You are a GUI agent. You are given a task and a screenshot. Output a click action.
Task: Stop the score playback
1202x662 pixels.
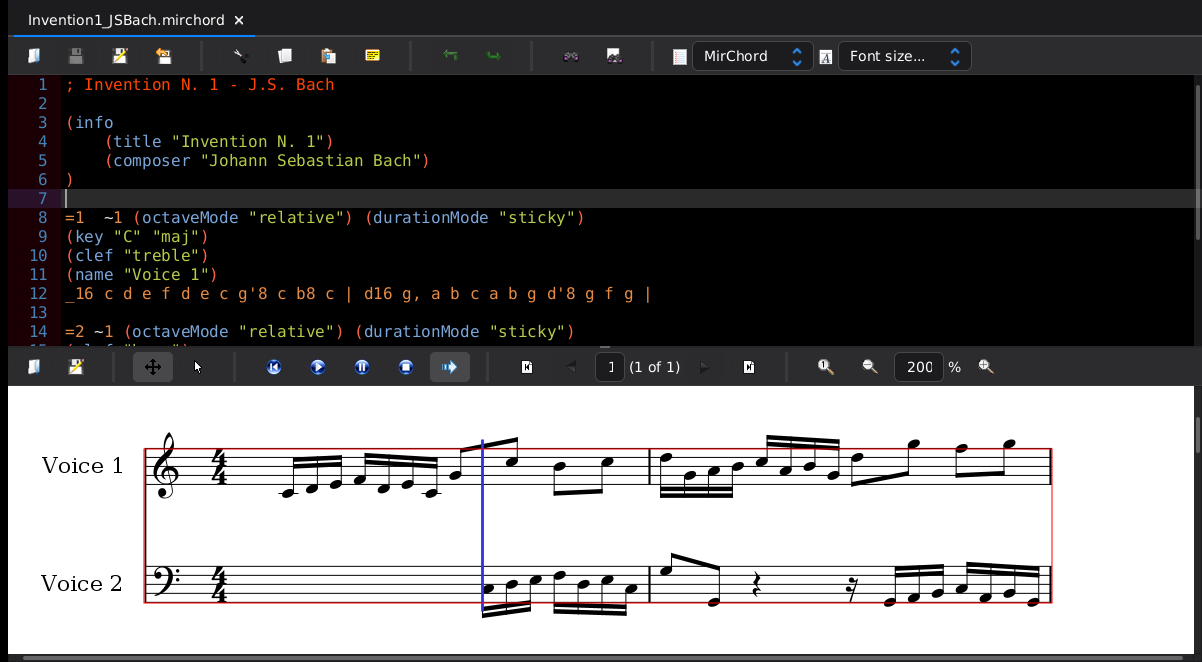coord(406,367)
